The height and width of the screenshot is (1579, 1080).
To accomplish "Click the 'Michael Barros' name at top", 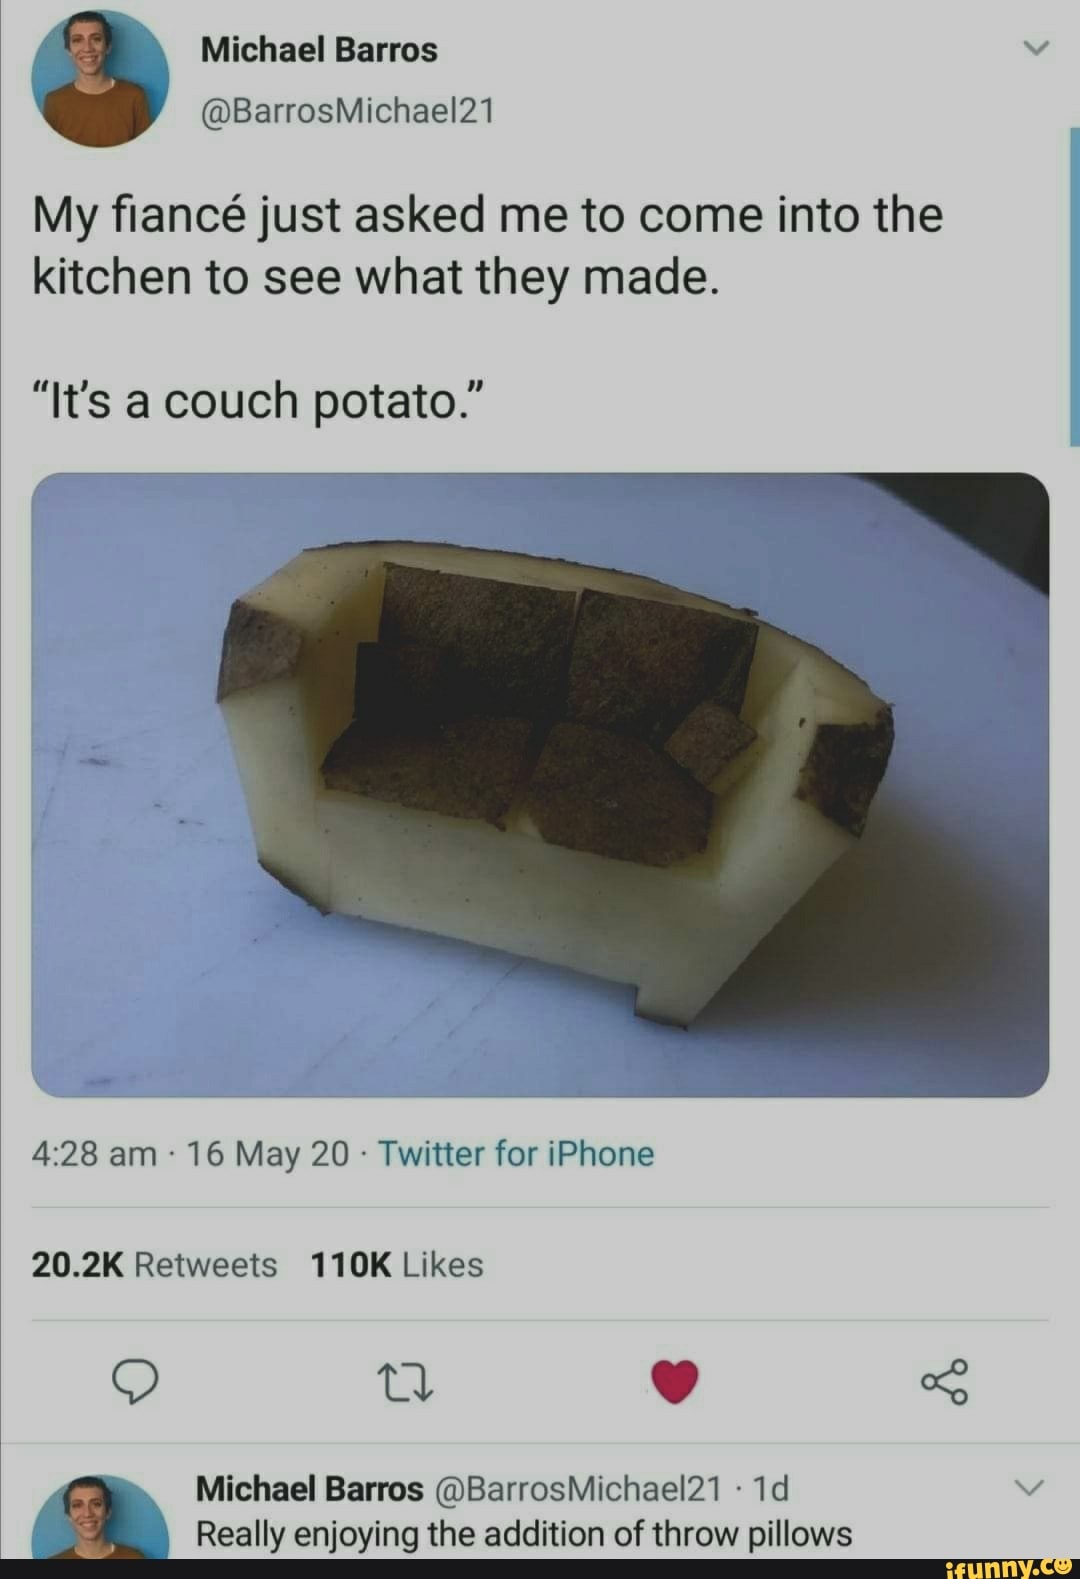I will coord(319,50).
